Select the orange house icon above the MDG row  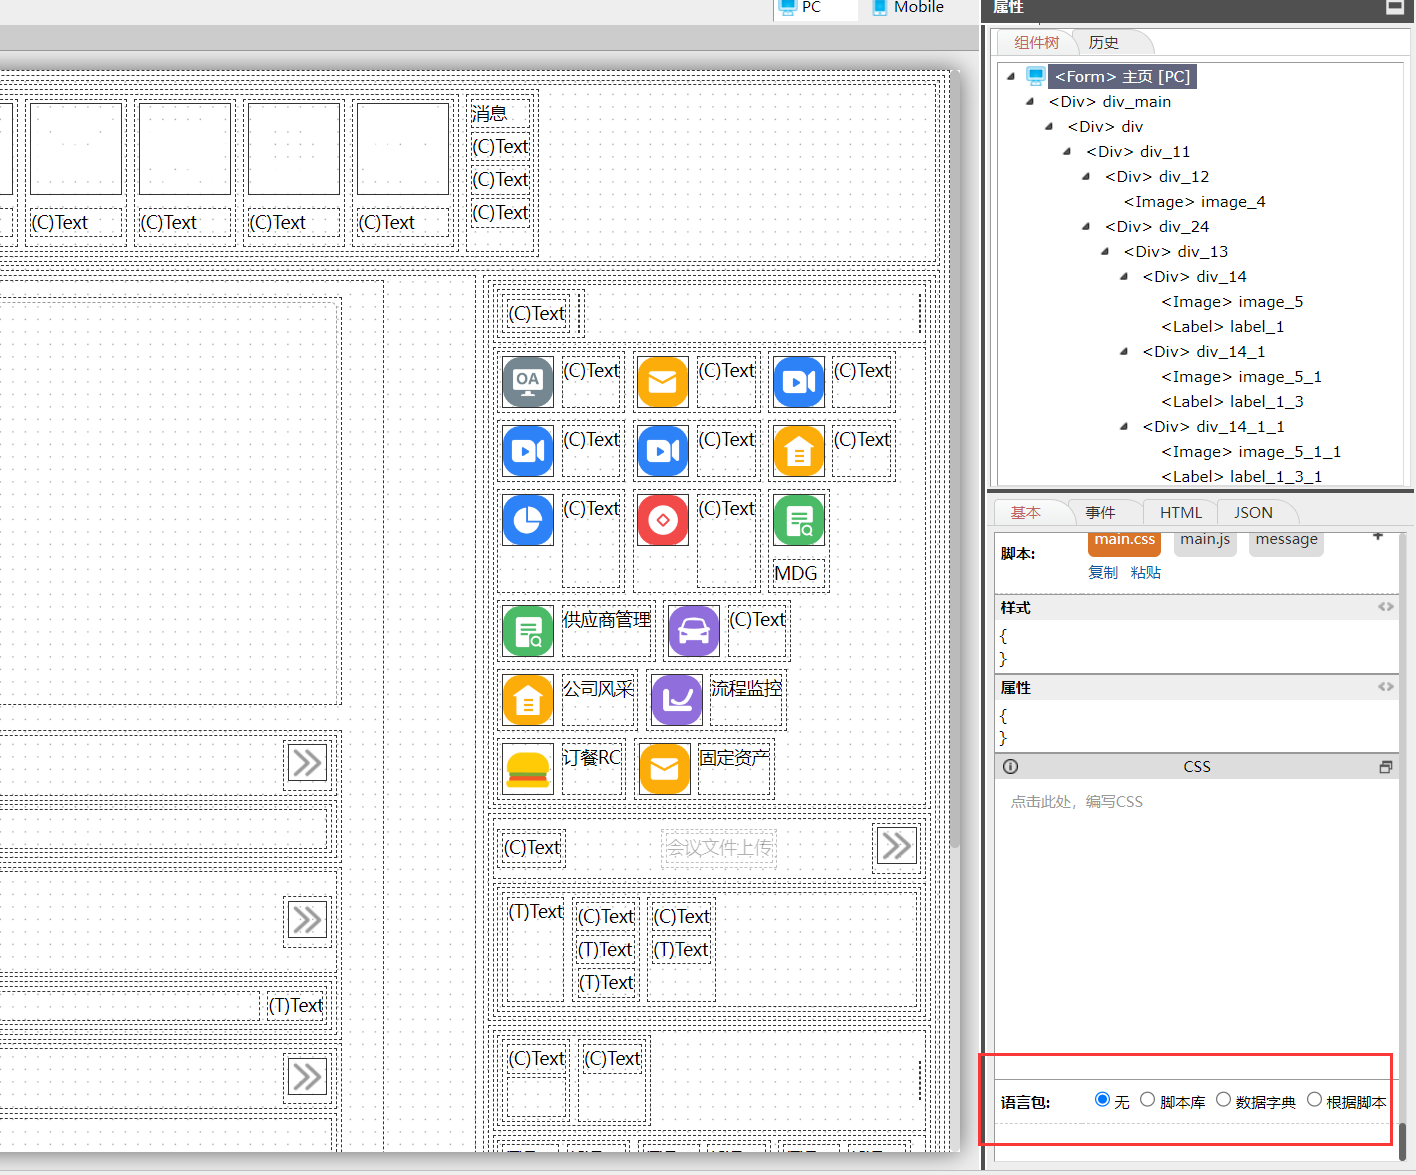tap(799, 451)
